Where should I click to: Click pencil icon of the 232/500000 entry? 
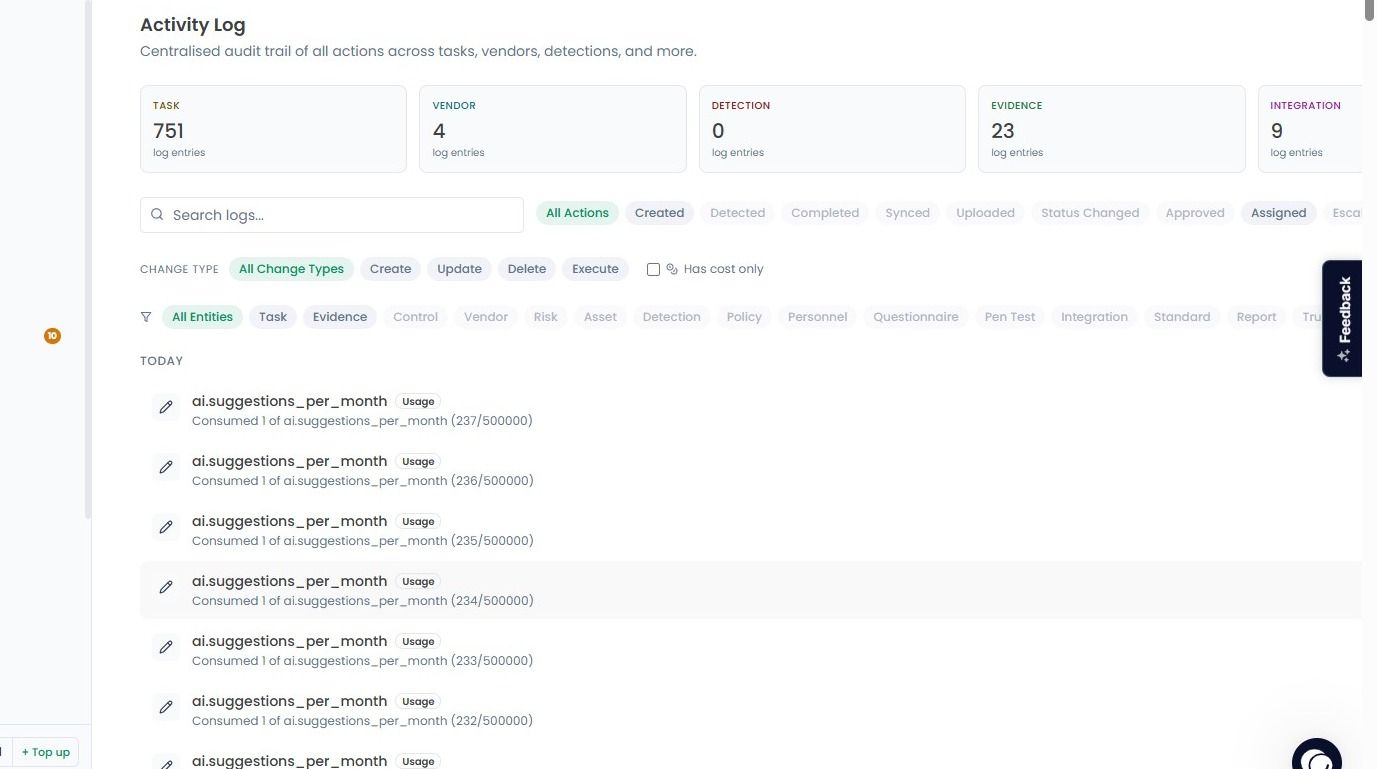pos(166,707)
